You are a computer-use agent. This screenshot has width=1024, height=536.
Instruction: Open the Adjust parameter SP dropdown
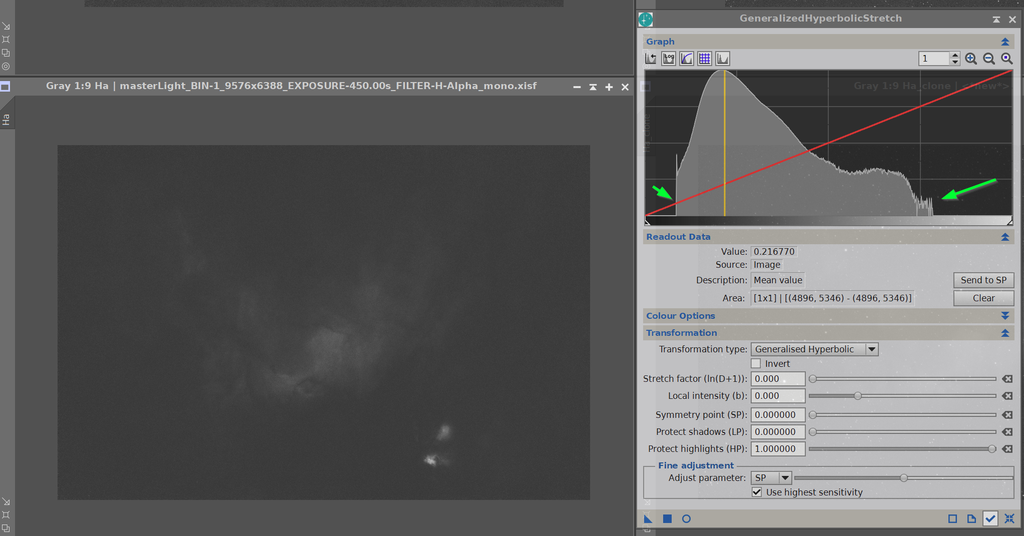pyautogui.click(x=771, y=478)
